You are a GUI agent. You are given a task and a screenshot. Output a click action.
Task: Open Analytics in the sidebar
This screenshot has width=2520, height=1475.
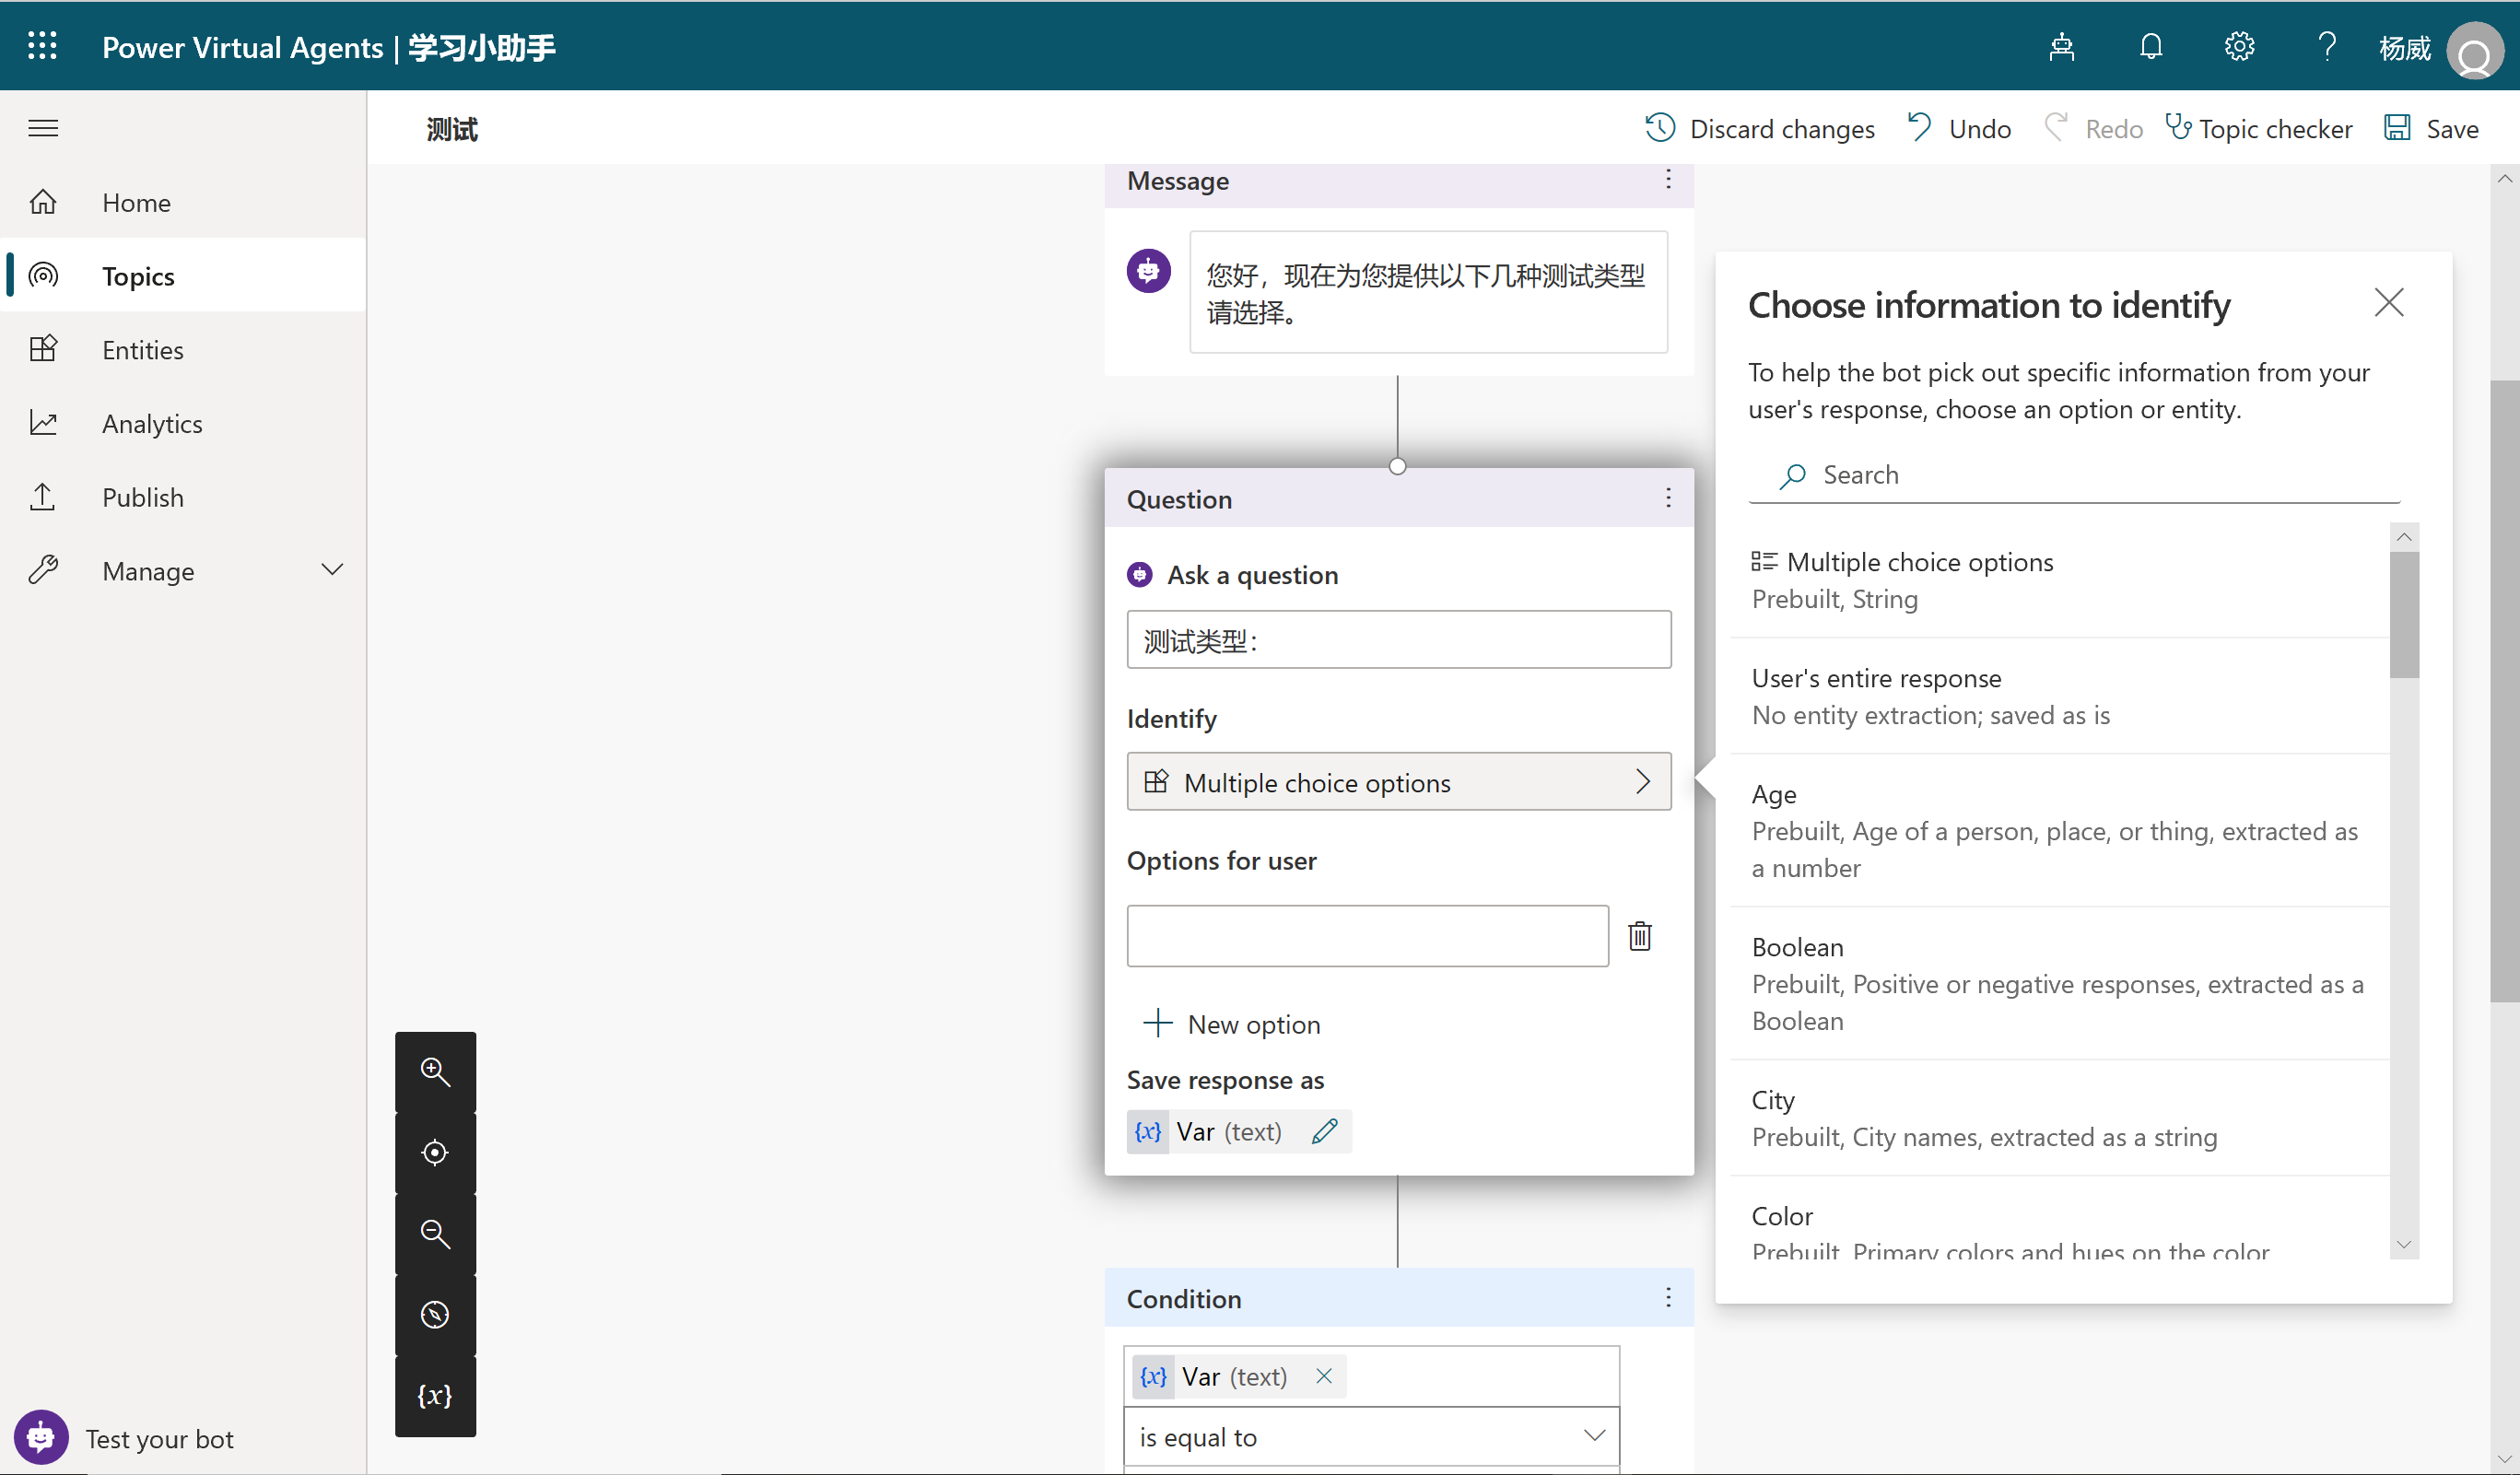(x=152, y=423)
